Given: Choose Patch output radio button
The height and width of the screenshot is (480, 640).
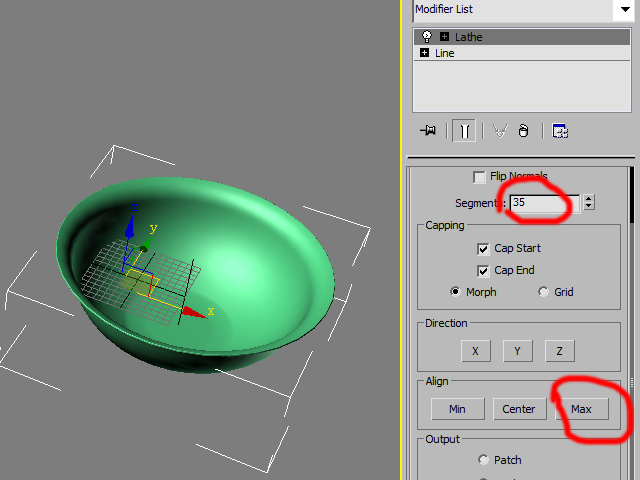Looking at the screenshot, I should click(x=484, y=460).
